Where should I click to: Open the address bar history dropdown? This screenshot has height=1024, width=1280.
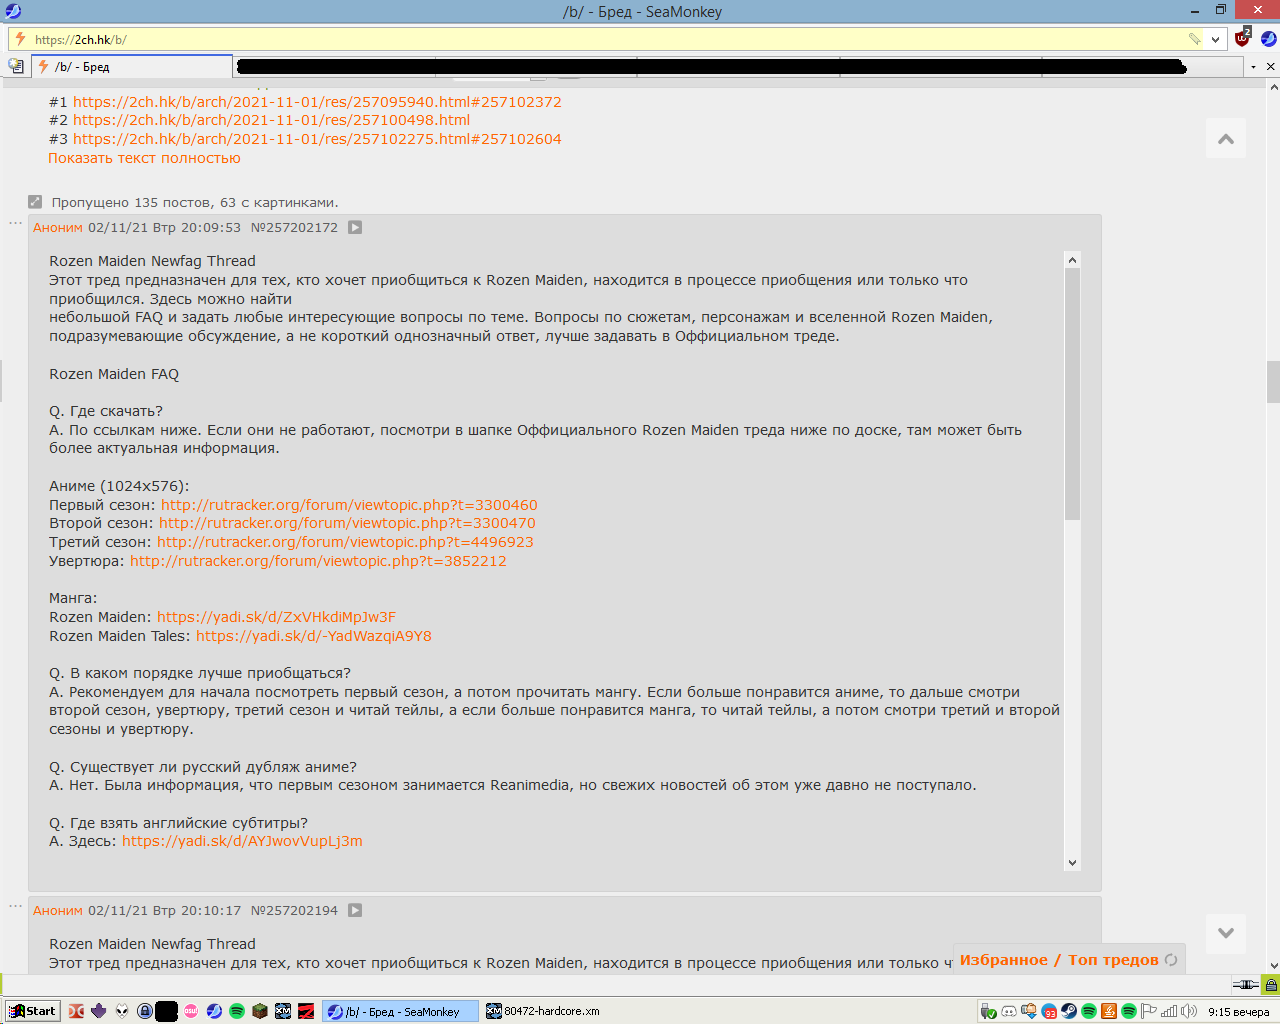point(1216,39)
